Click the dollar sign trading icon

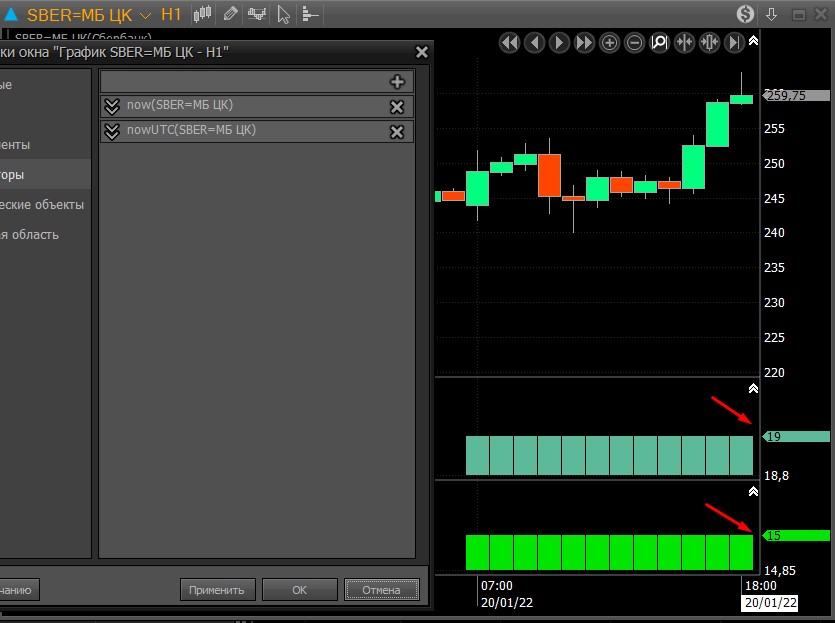[745, 14]
